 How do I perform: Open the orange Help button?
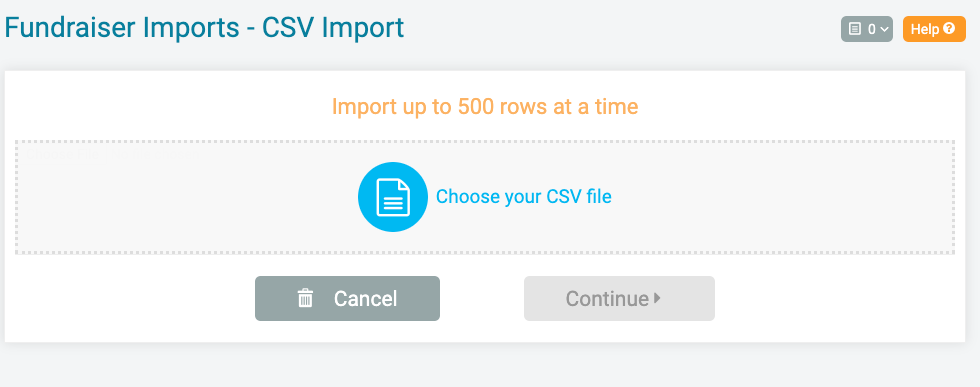tap(934, 29)
